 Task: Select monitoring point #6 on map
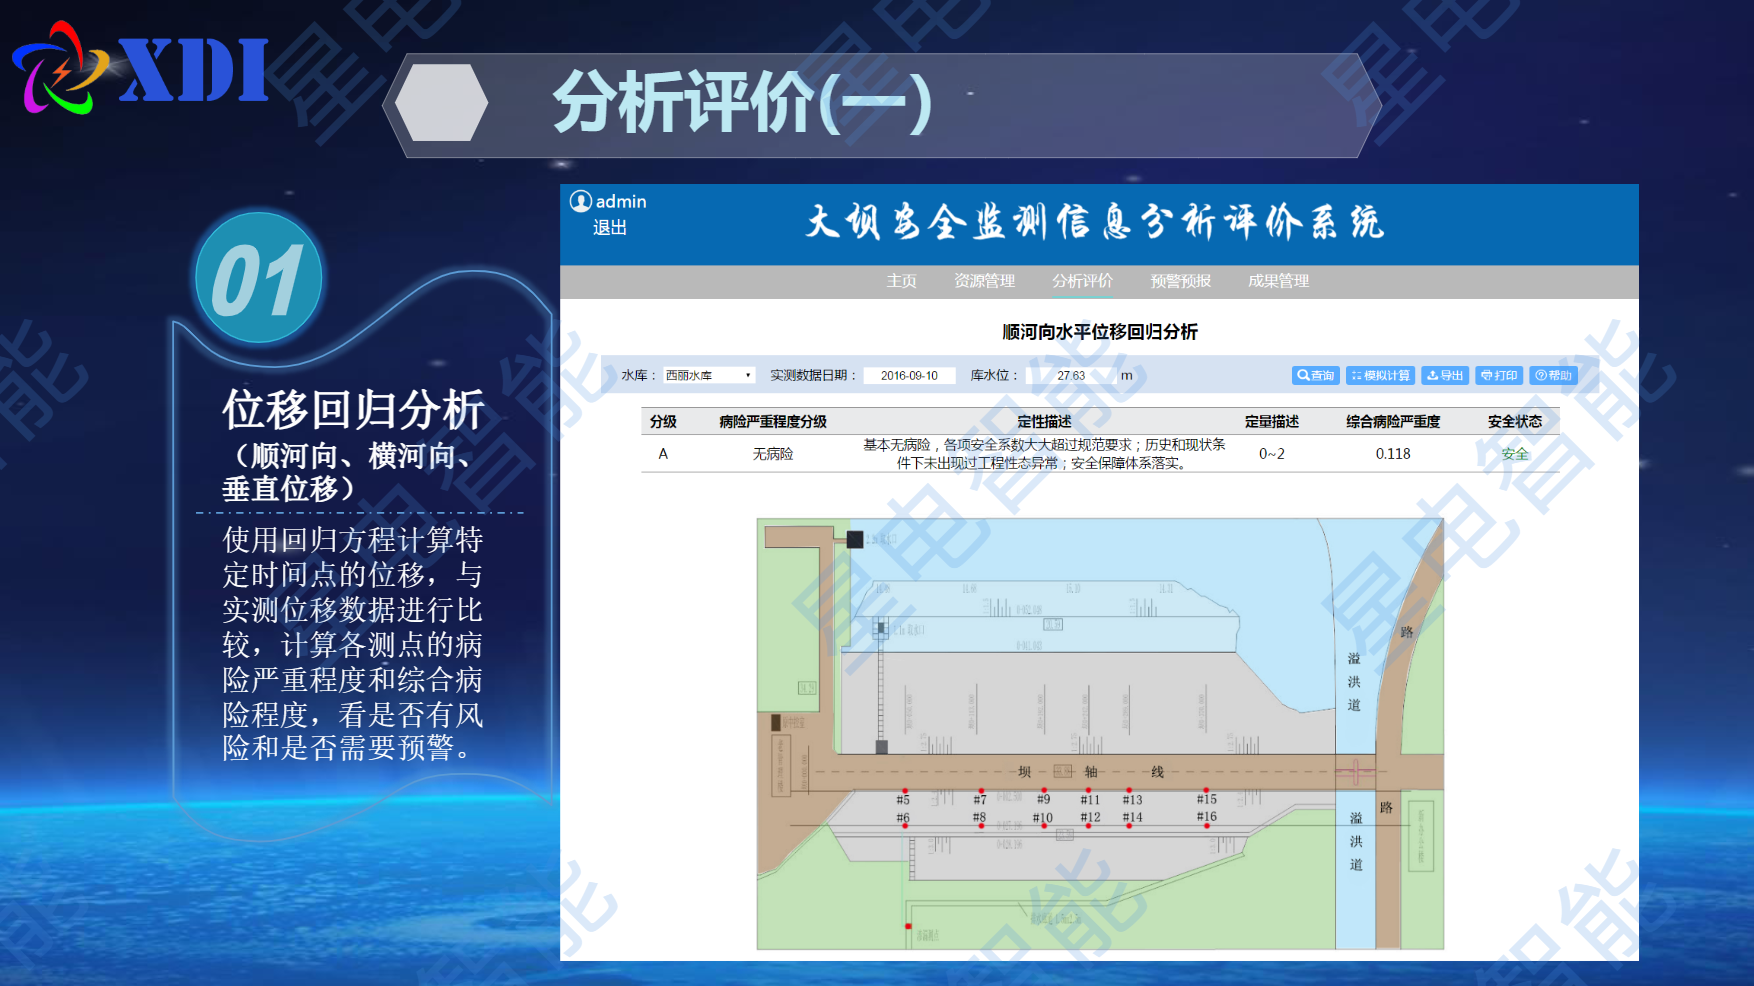904,825
